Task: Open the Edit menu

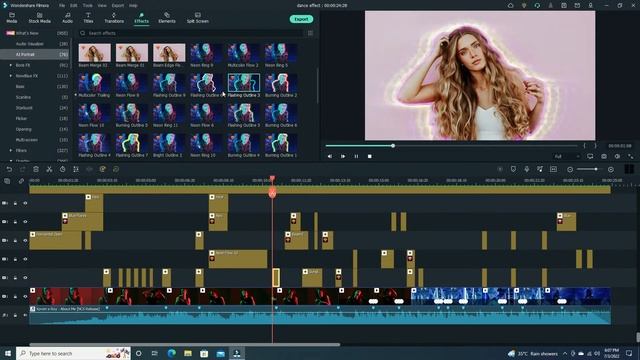Action: tap(73, 6)
